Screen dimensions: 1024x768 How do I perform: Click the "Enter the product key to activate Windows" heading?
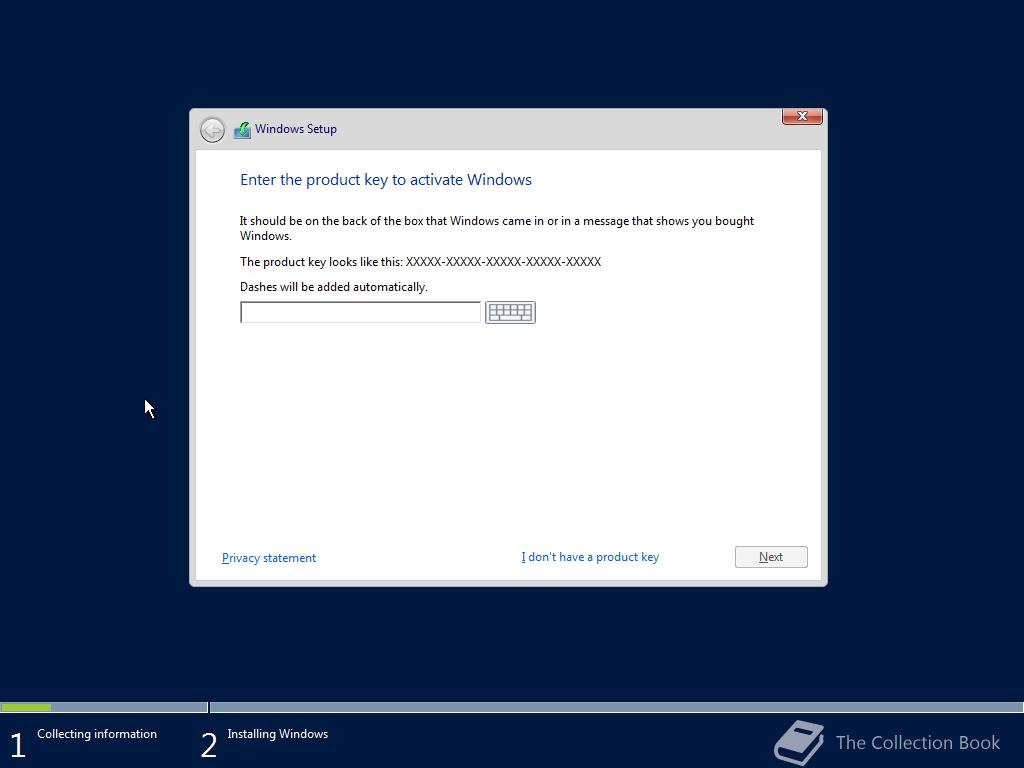pyautogui.click(x=385, y=180)
